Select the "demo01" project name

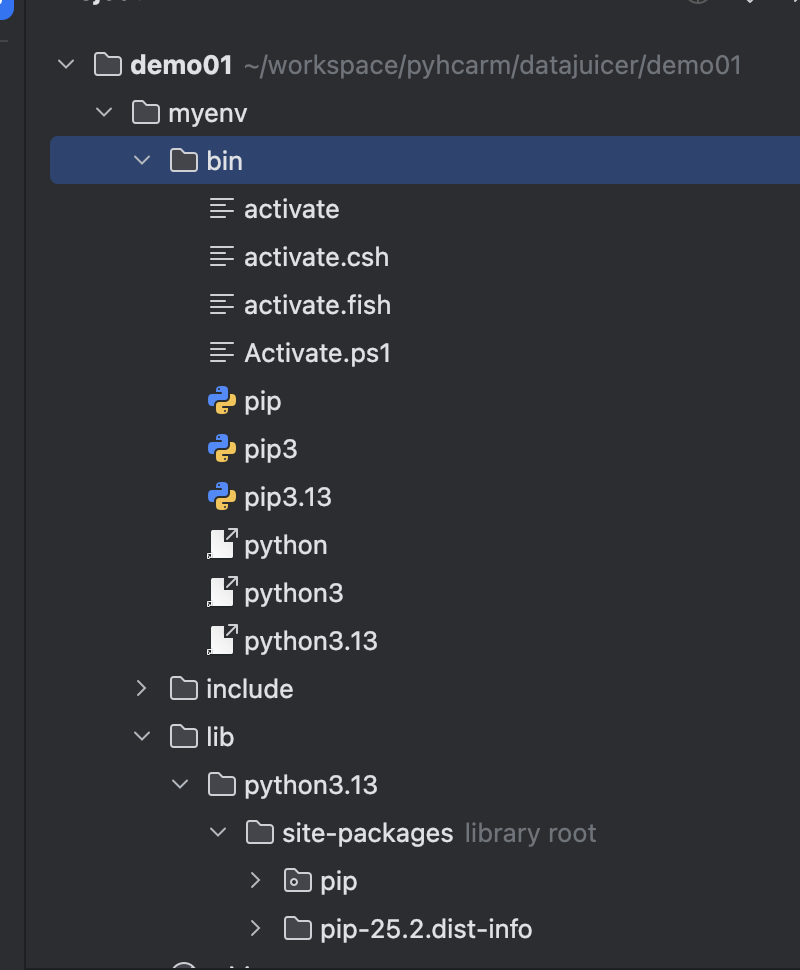point(181,65)
